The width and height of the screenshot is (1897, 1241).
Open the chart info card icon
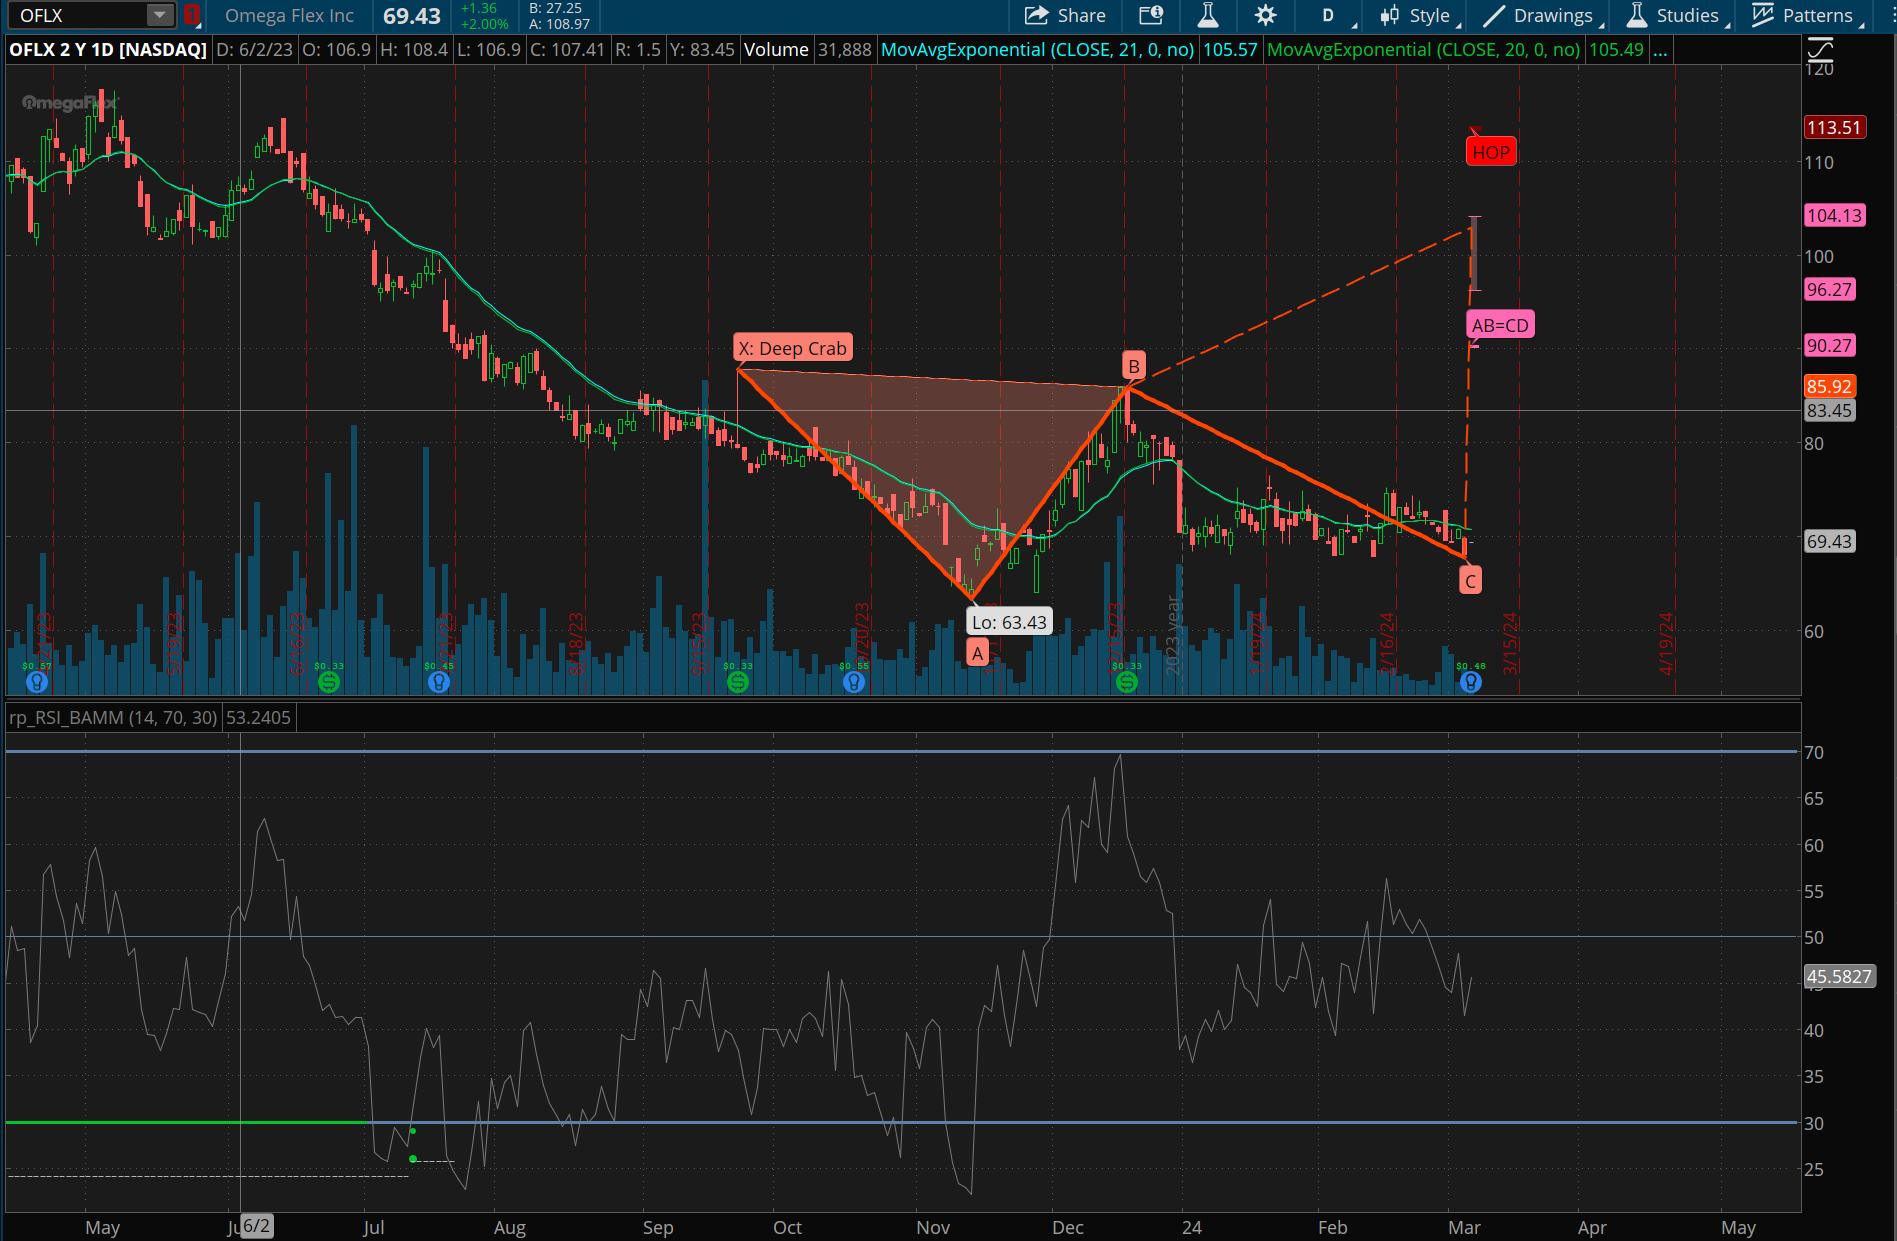click(1151, 15)
